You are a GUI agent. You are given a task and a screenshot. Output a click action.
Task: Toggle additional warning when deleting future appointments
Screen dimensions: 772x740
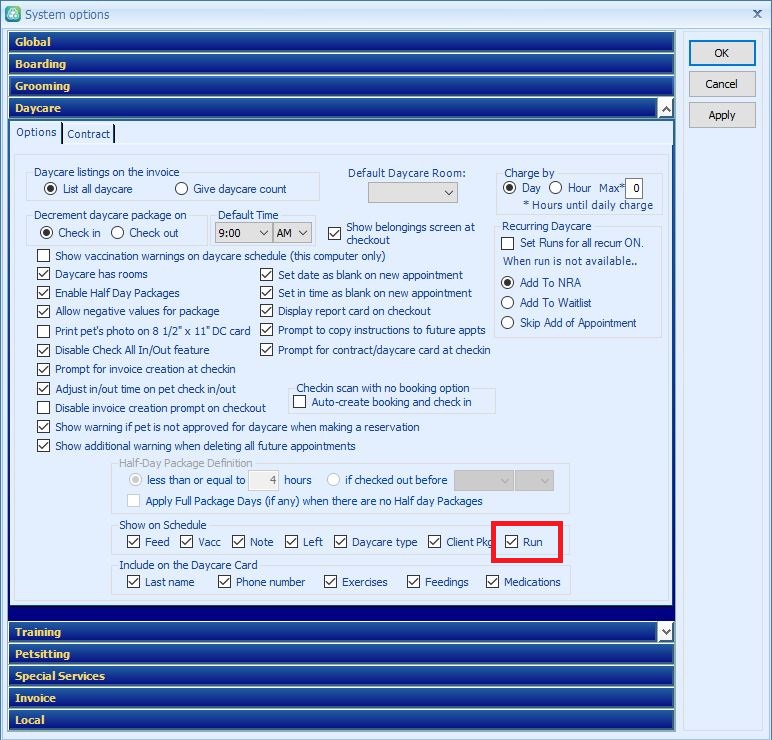(x=43, y=446)
